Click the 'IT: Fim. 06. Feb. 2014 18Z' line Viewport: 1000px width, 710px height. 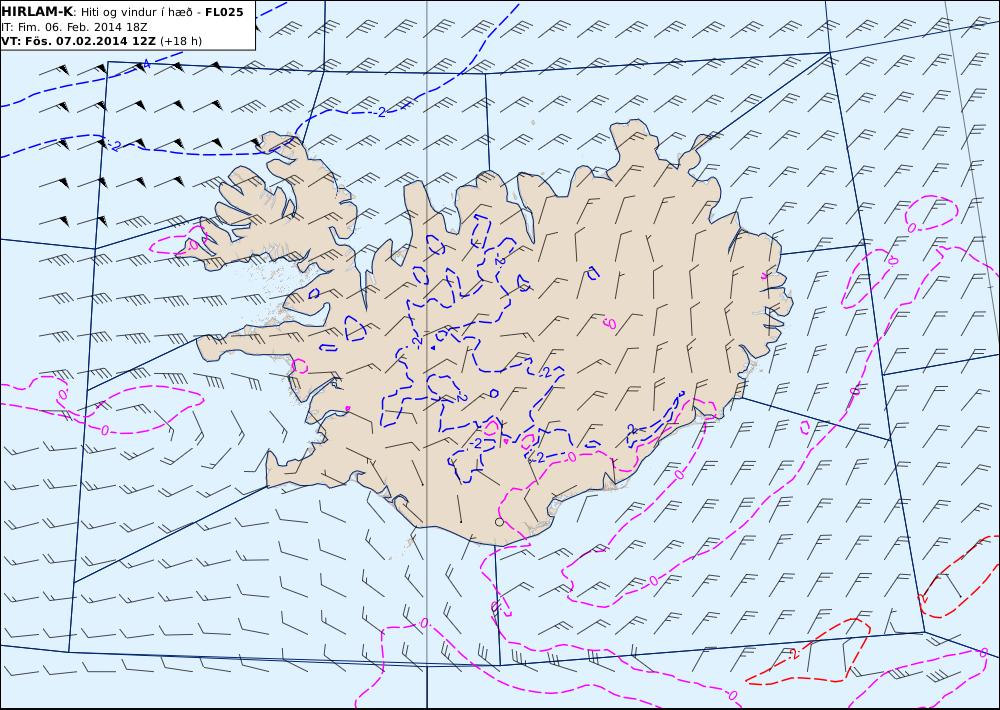75,27
